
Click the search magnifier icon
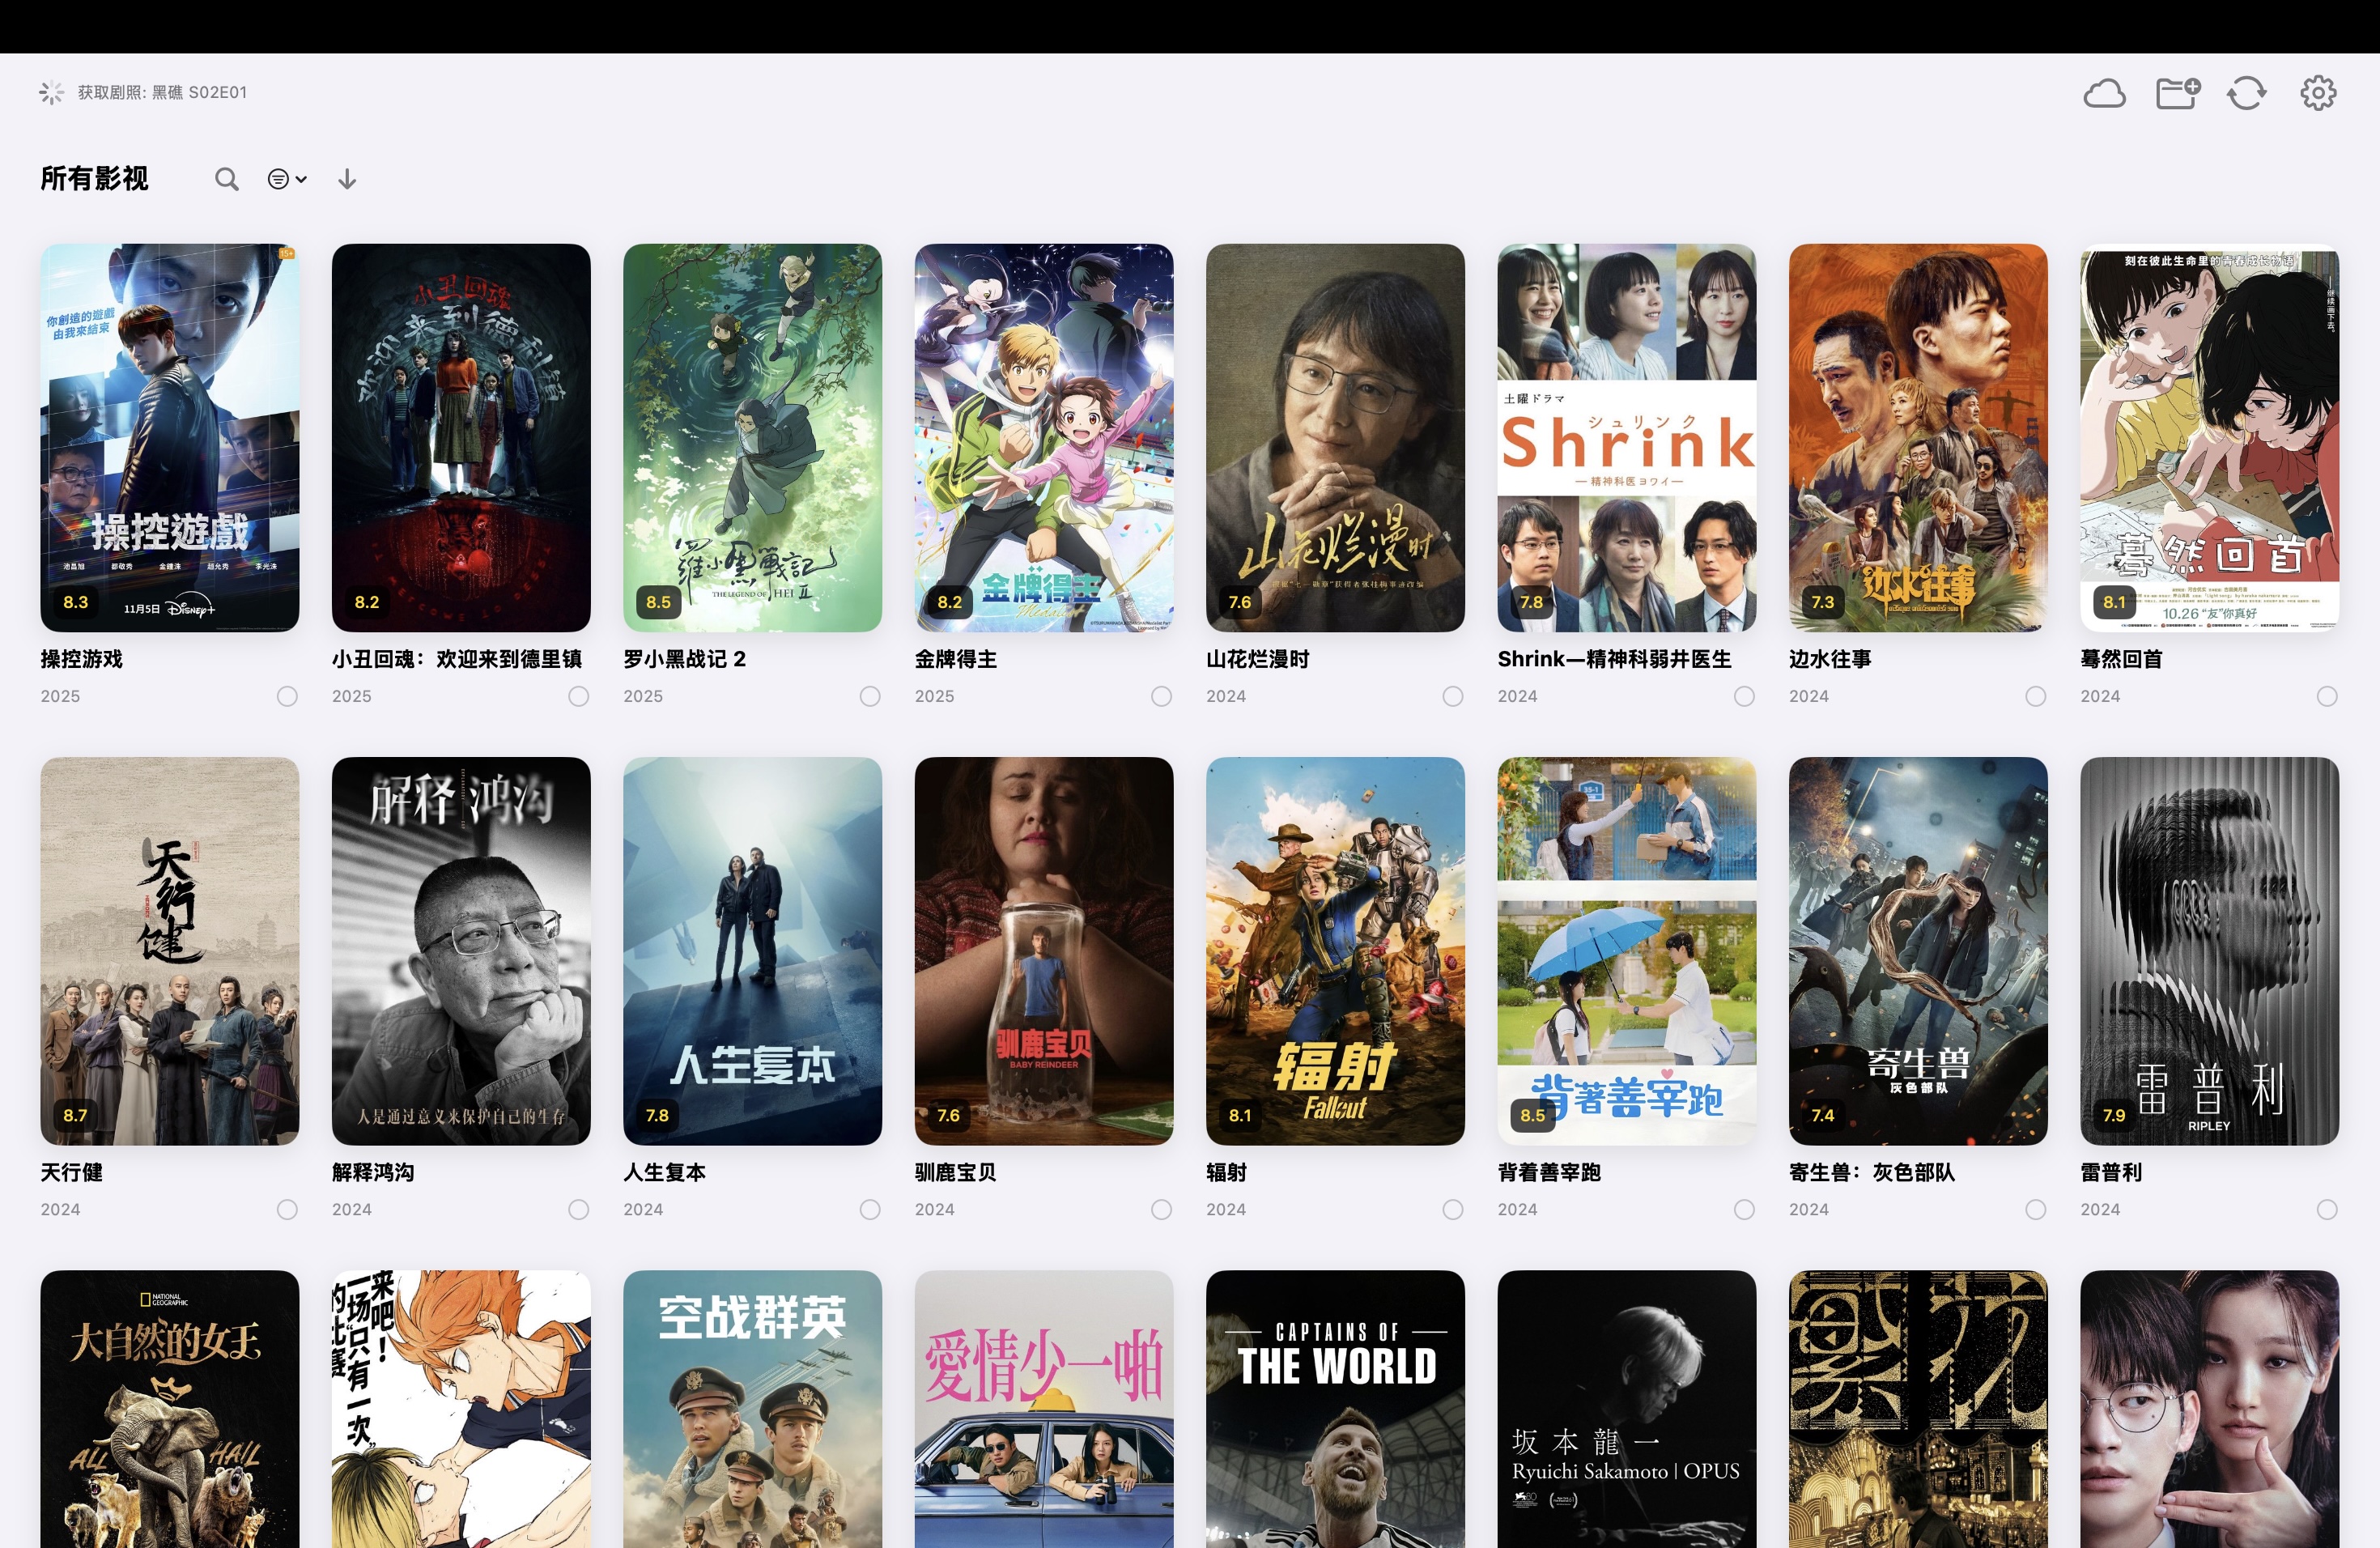pyautogui.click(x=227, y=179)
